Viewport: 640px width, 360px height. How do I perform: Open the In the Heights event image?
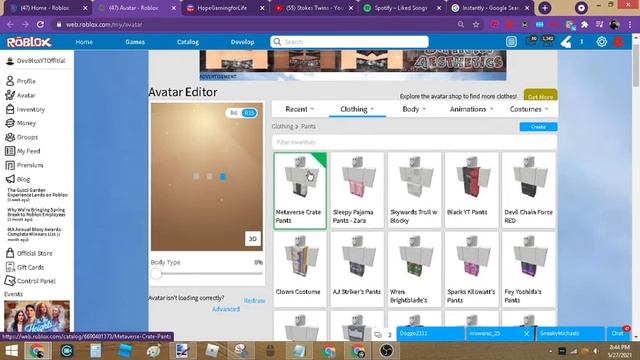tap(37, 316)
